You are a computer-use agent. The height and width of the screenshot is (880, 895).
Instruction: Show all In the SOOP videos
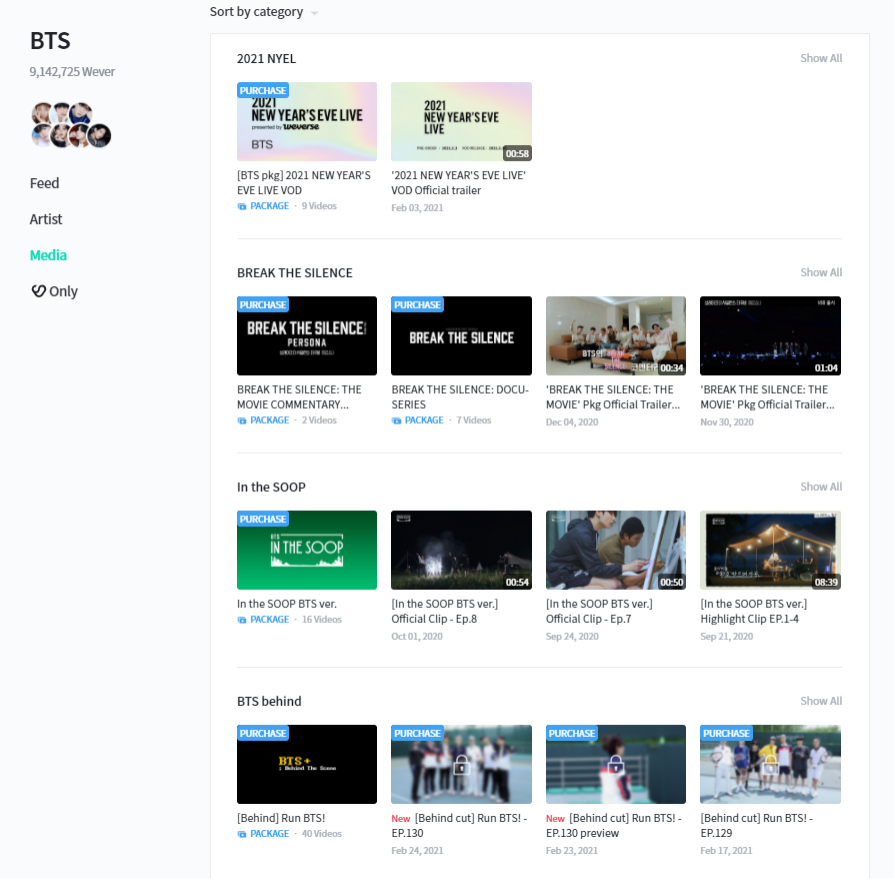click(x=820, y=487)
